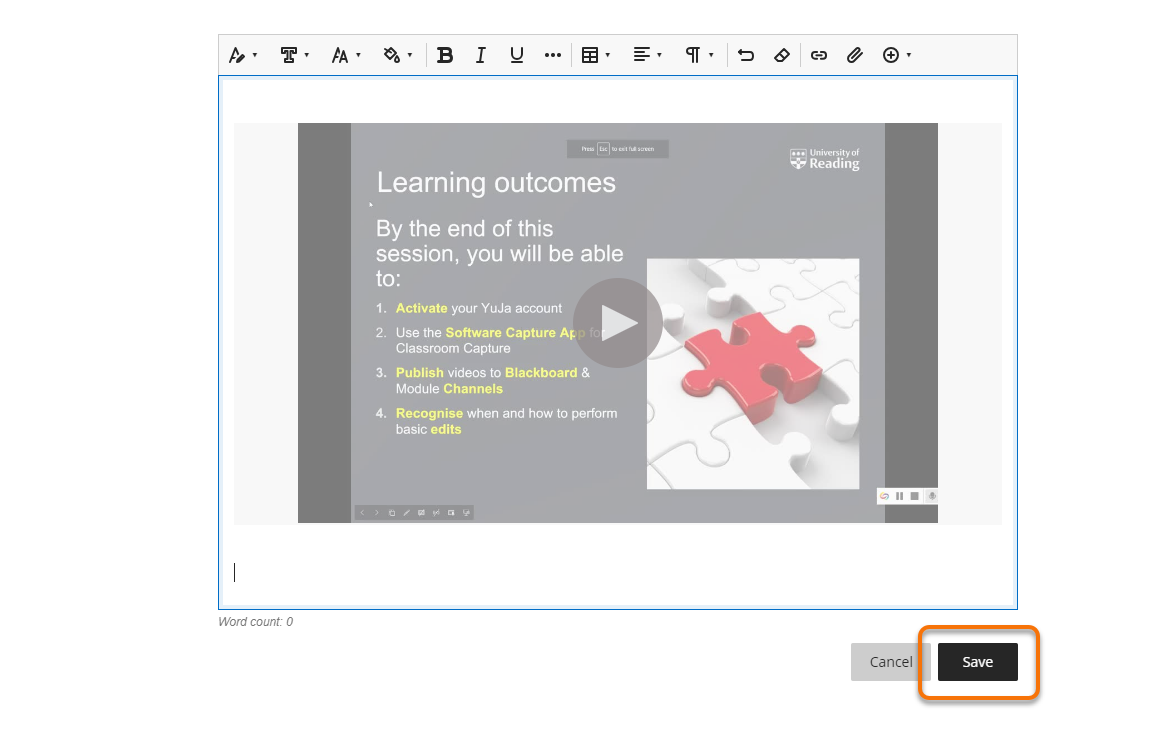Expand the insert content dropdown arrow
The image size is (1160, 750).
[909, 55]
